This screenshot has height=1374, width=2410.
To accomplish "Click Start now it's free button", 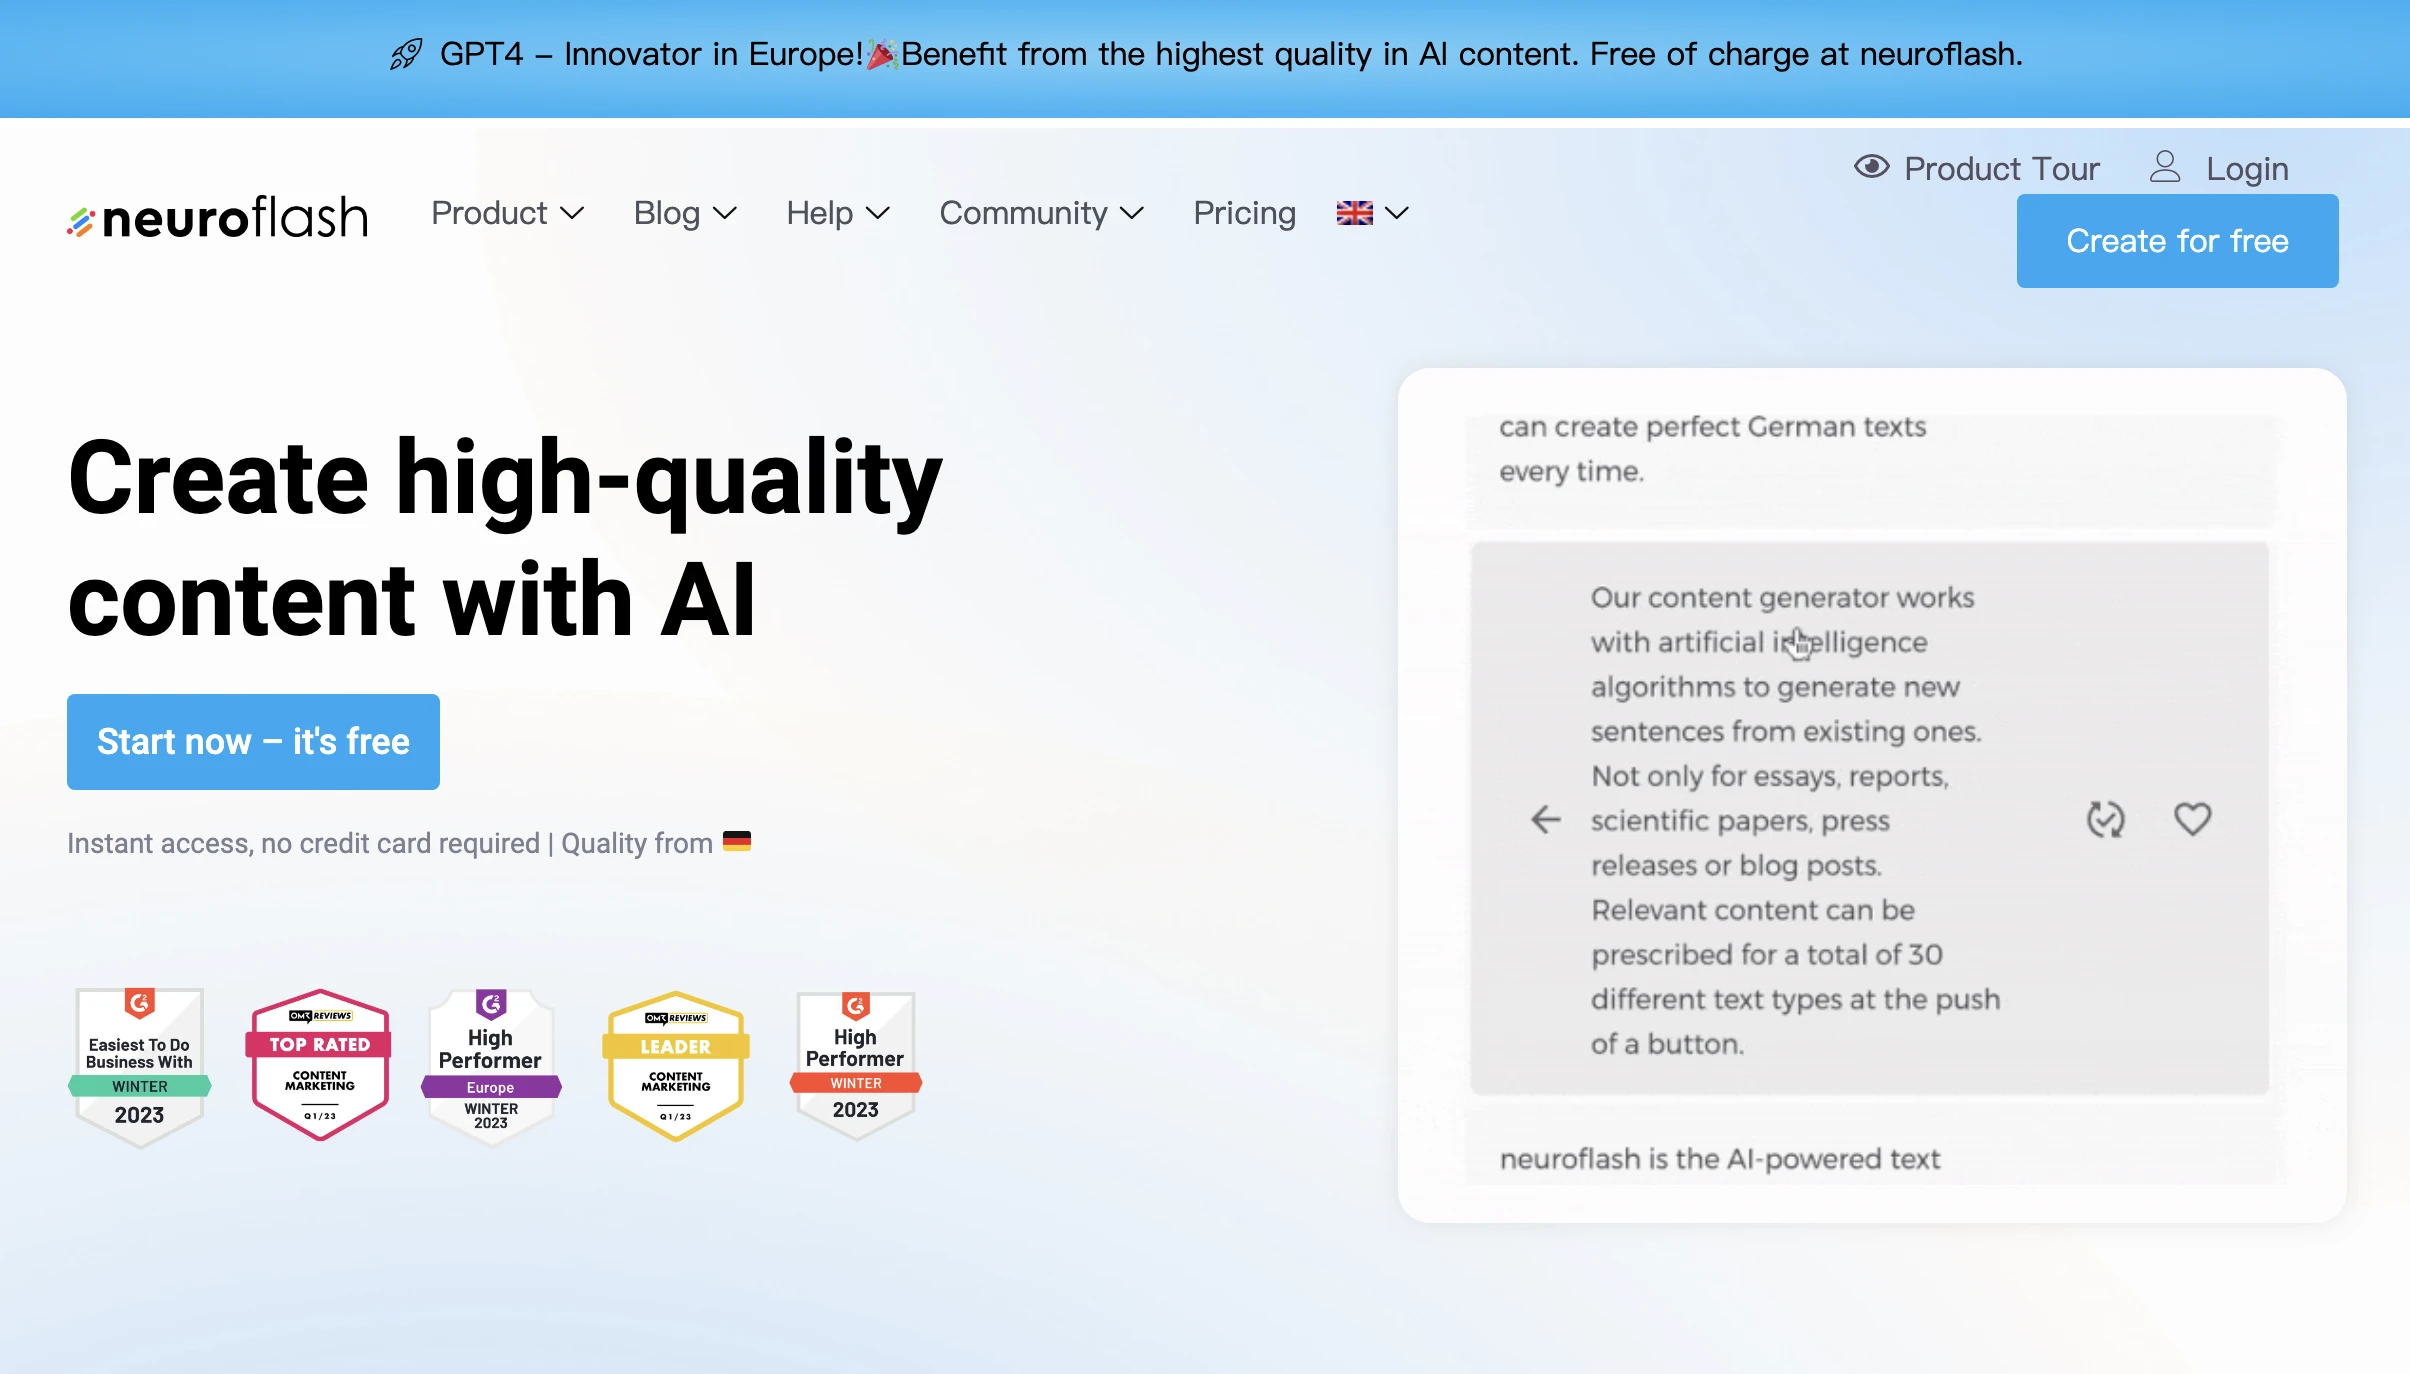I will click(x=253, y=742).
